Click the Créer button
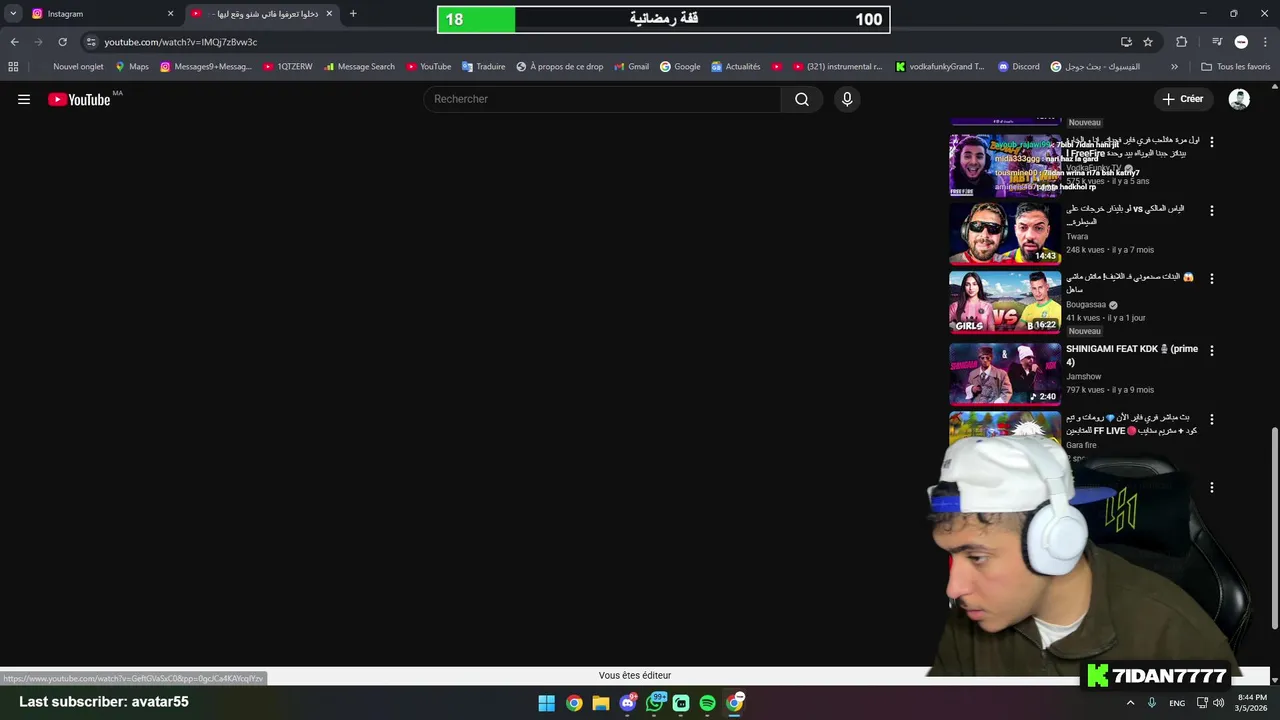 [x=1183, y=99]
